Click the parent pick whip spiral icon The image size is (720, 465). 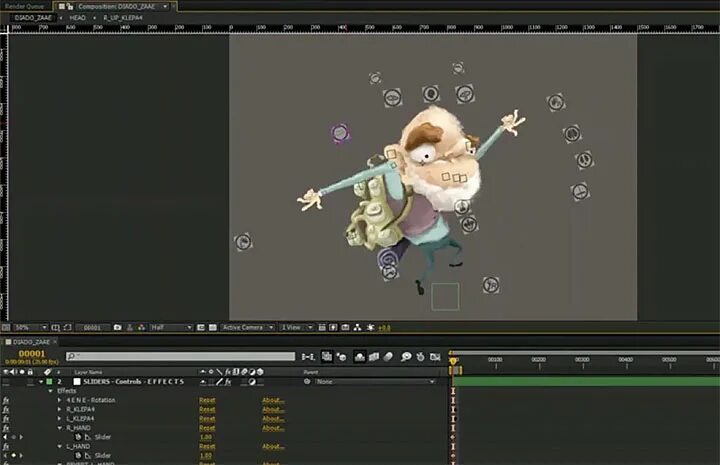coord(307,381)
